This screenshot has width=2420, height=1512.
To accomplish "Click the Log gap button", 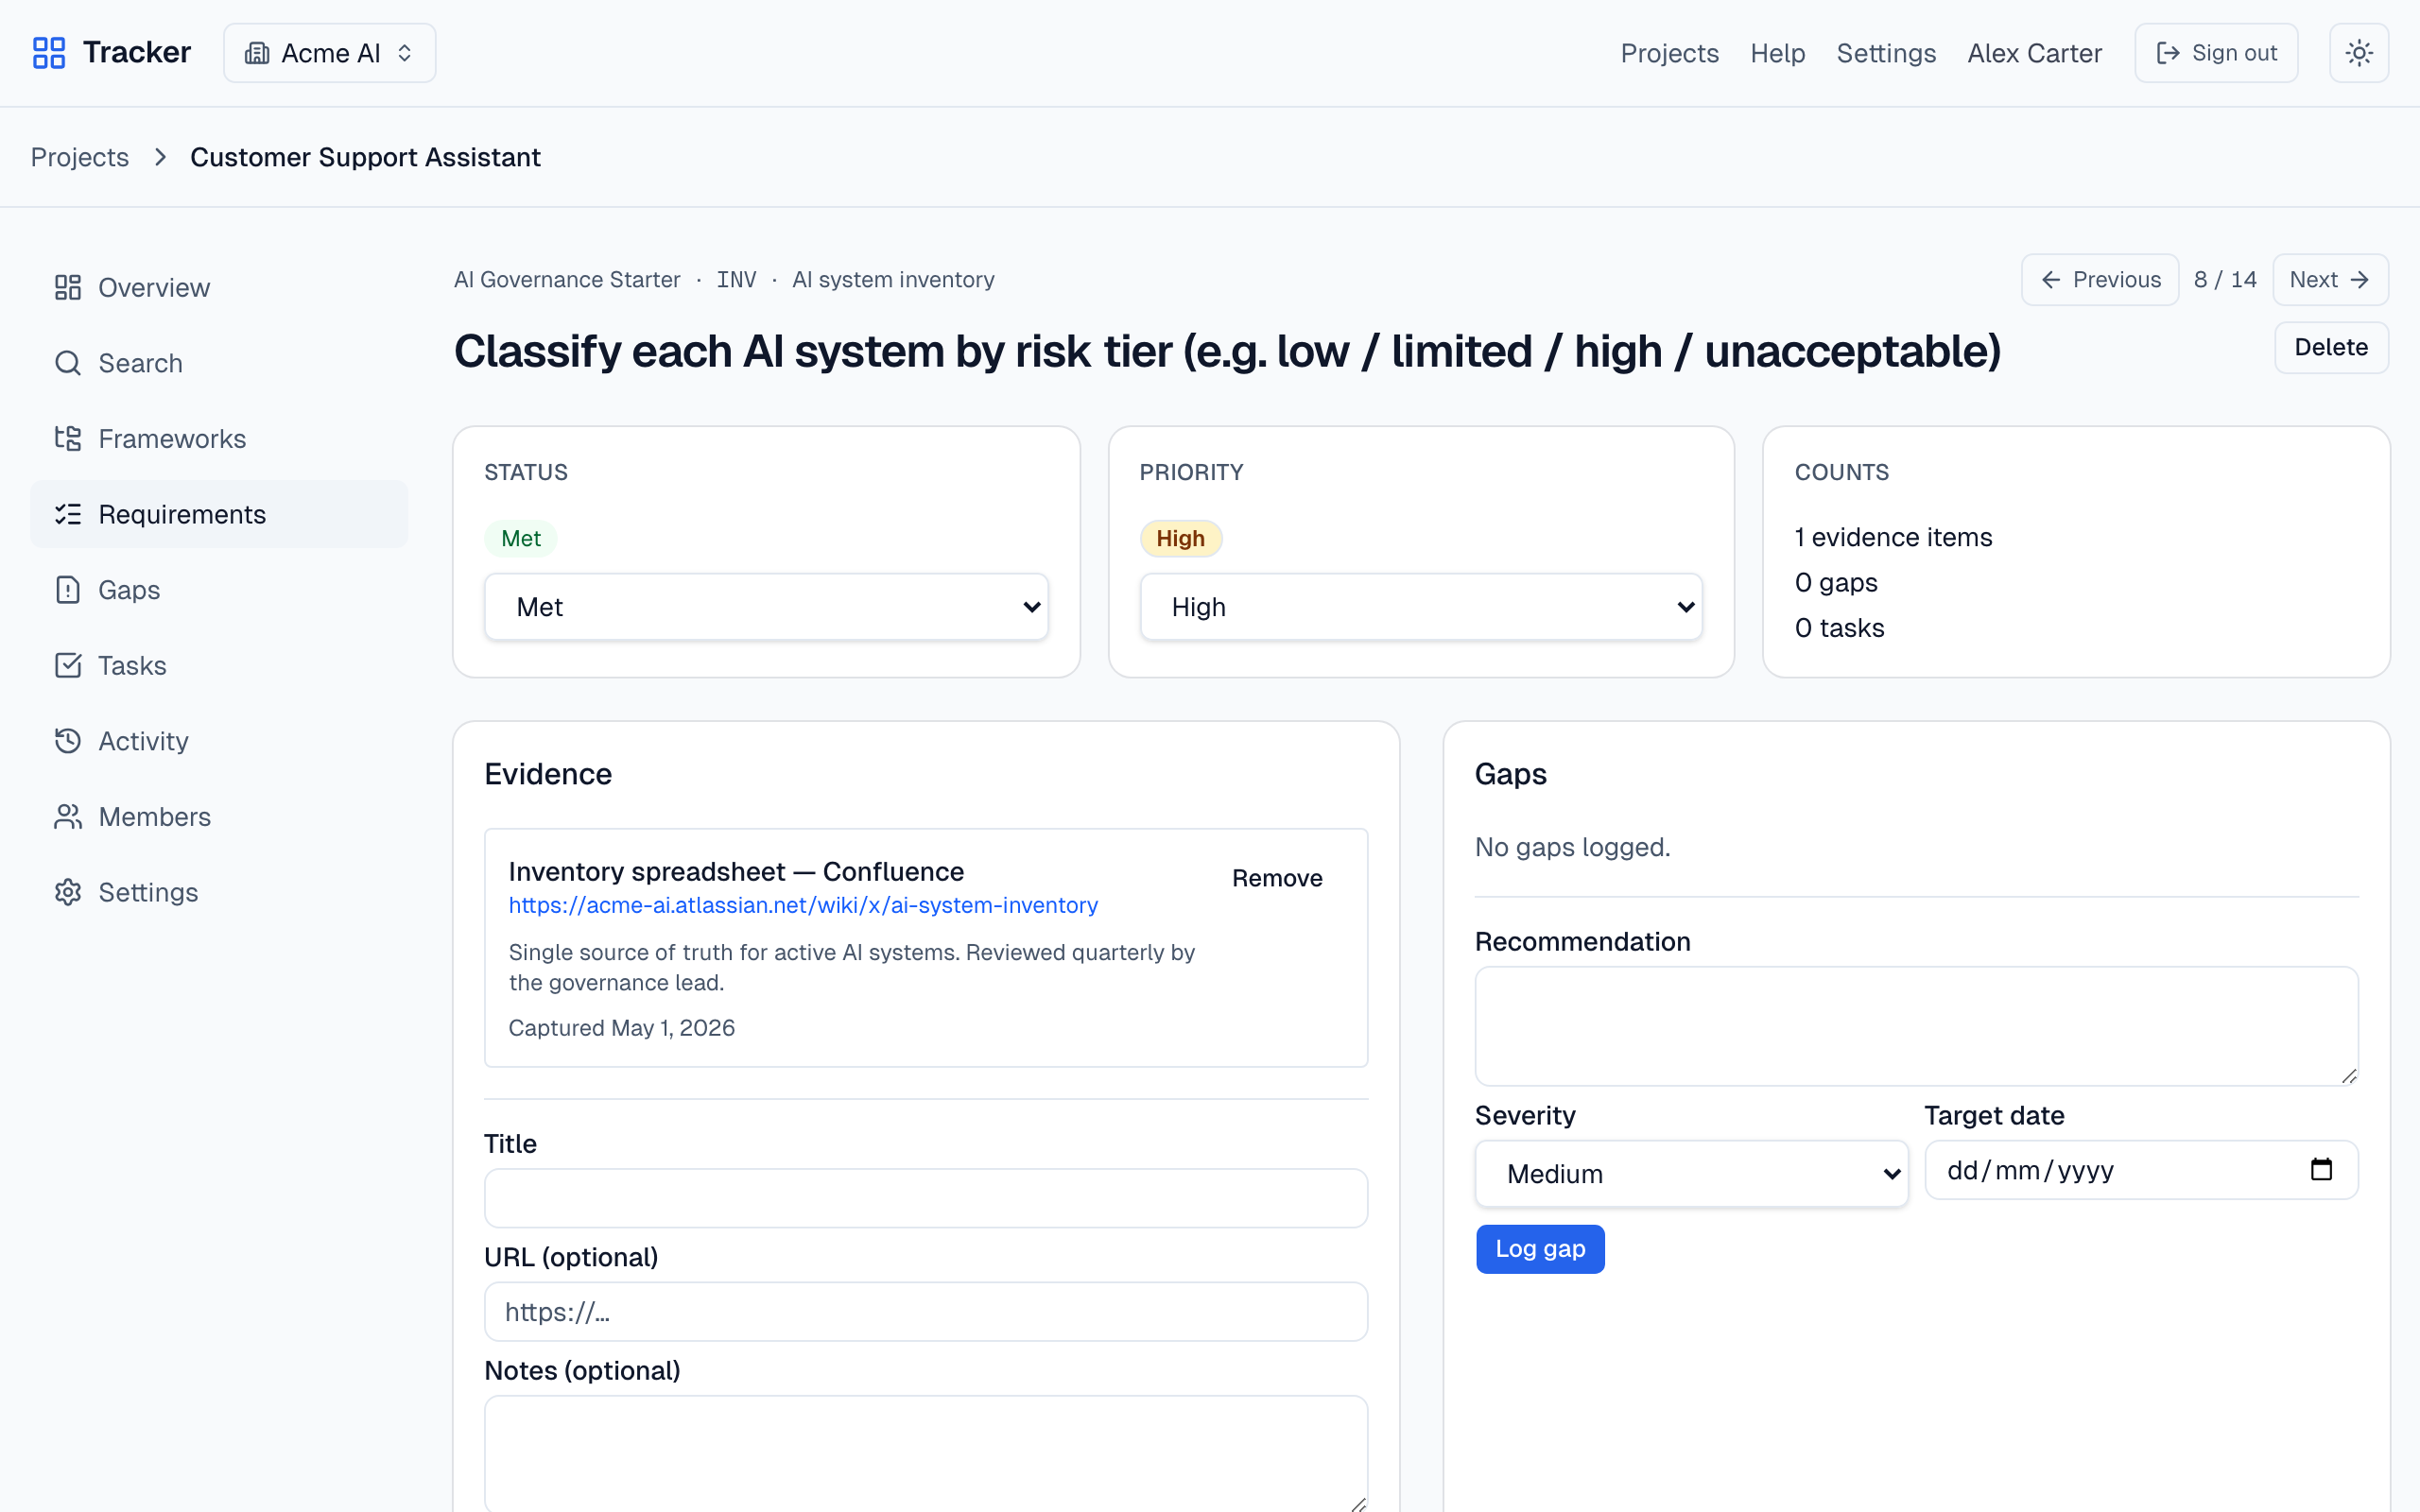I will pyautogui.click(x=1540, y=1249).
